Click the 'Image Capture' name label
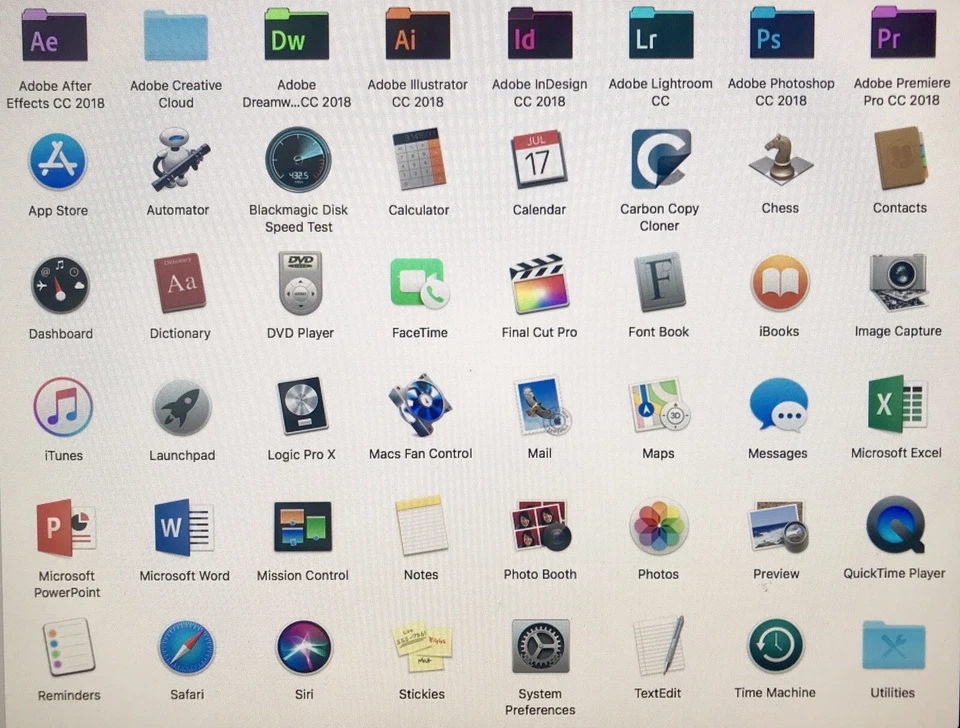960x728 pixels. click(898, 331)
